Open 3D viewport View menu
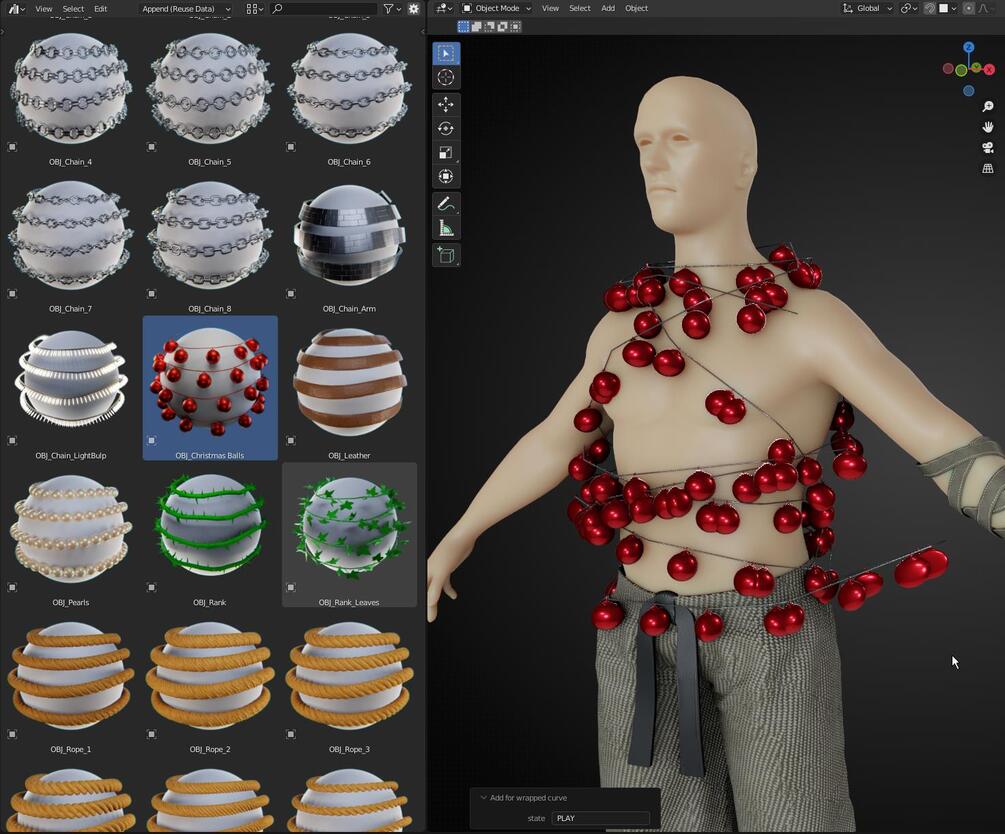Screen dimensions: 1005x834 coord(550,8)
